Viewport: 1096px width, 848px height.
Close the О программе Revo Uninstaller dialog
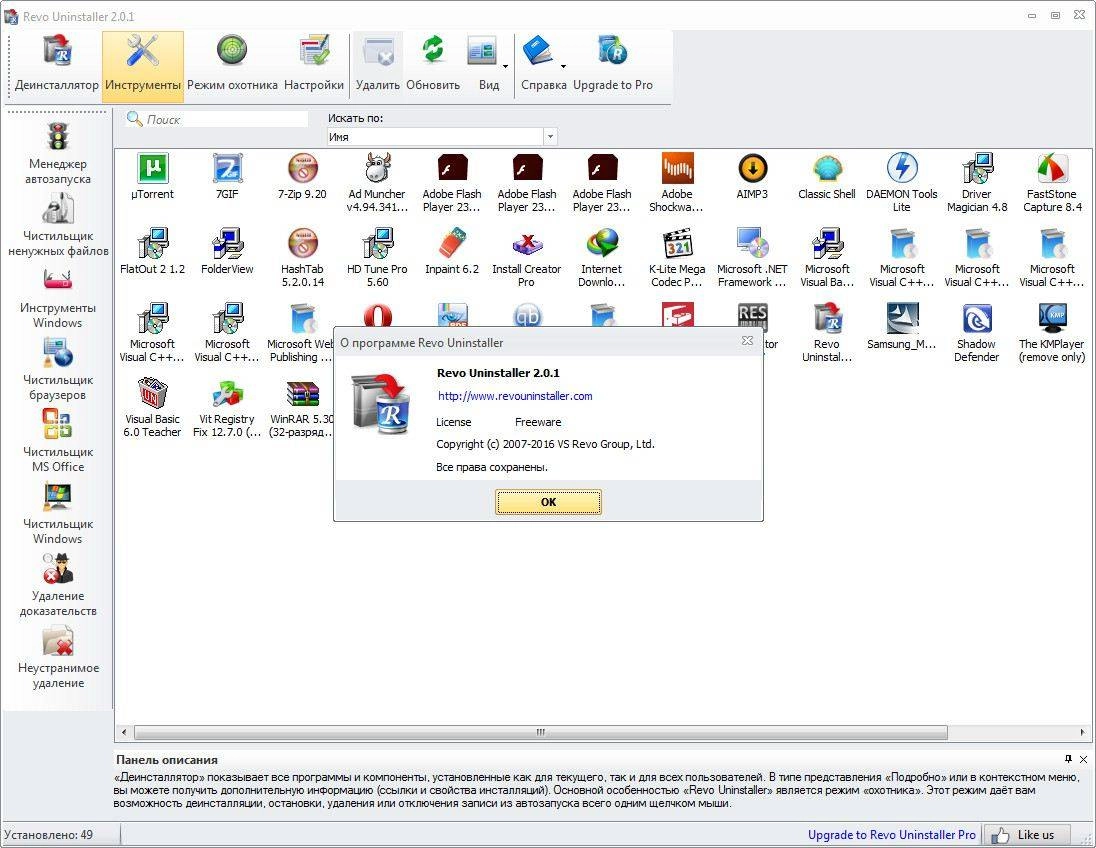[747, 340]
